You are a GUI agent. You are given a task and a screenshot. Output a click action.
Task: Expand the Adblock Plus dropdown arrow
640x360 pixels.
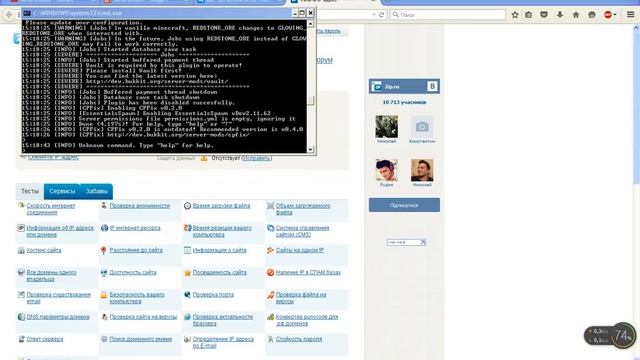click(615, 15)
